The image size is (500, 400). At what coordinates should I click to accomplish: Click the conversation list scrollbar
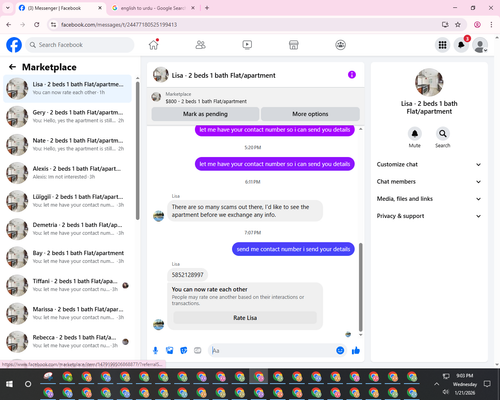click(137, 150)
